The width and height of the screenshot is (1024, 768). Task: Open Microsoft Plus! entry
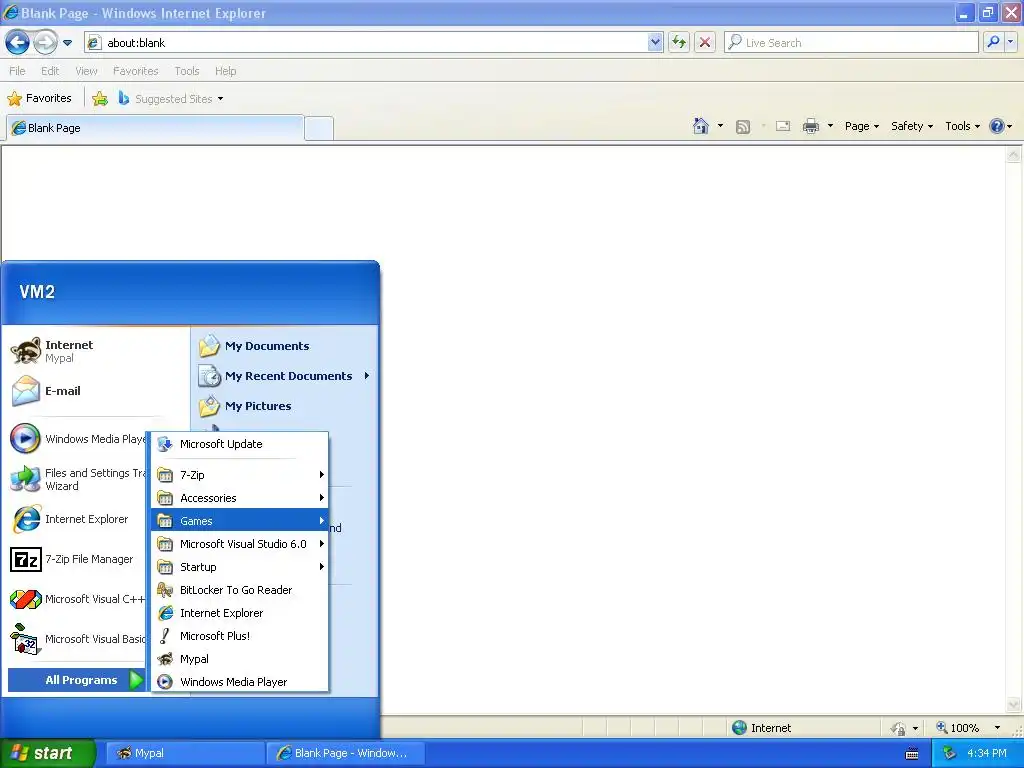coord(240,635)
